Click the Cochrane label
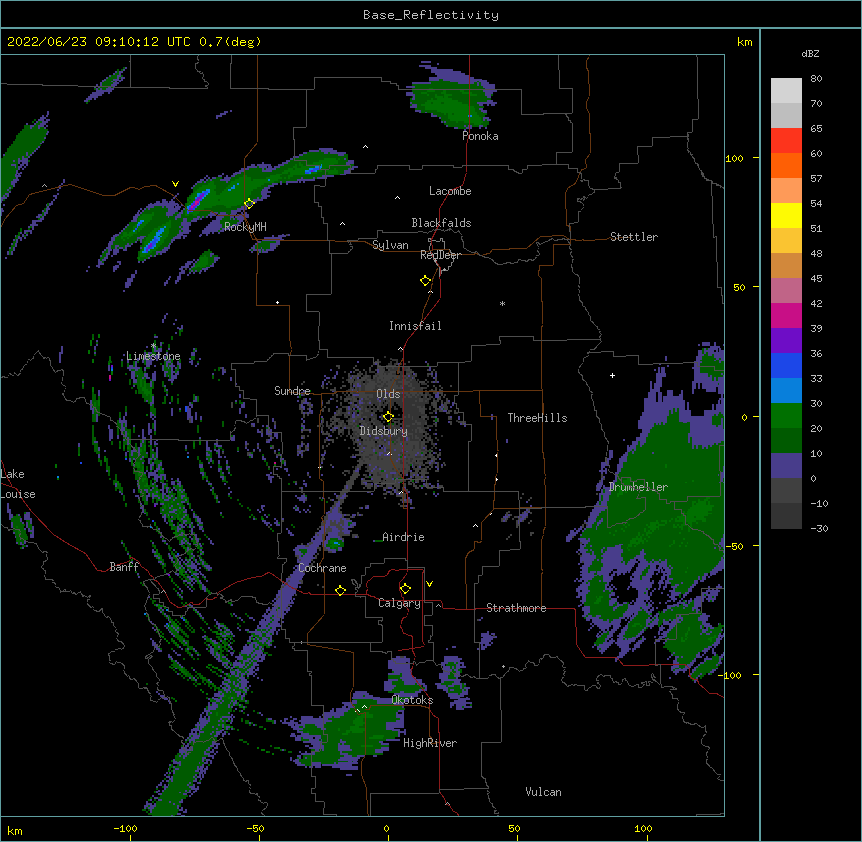 tap(322, 568)
